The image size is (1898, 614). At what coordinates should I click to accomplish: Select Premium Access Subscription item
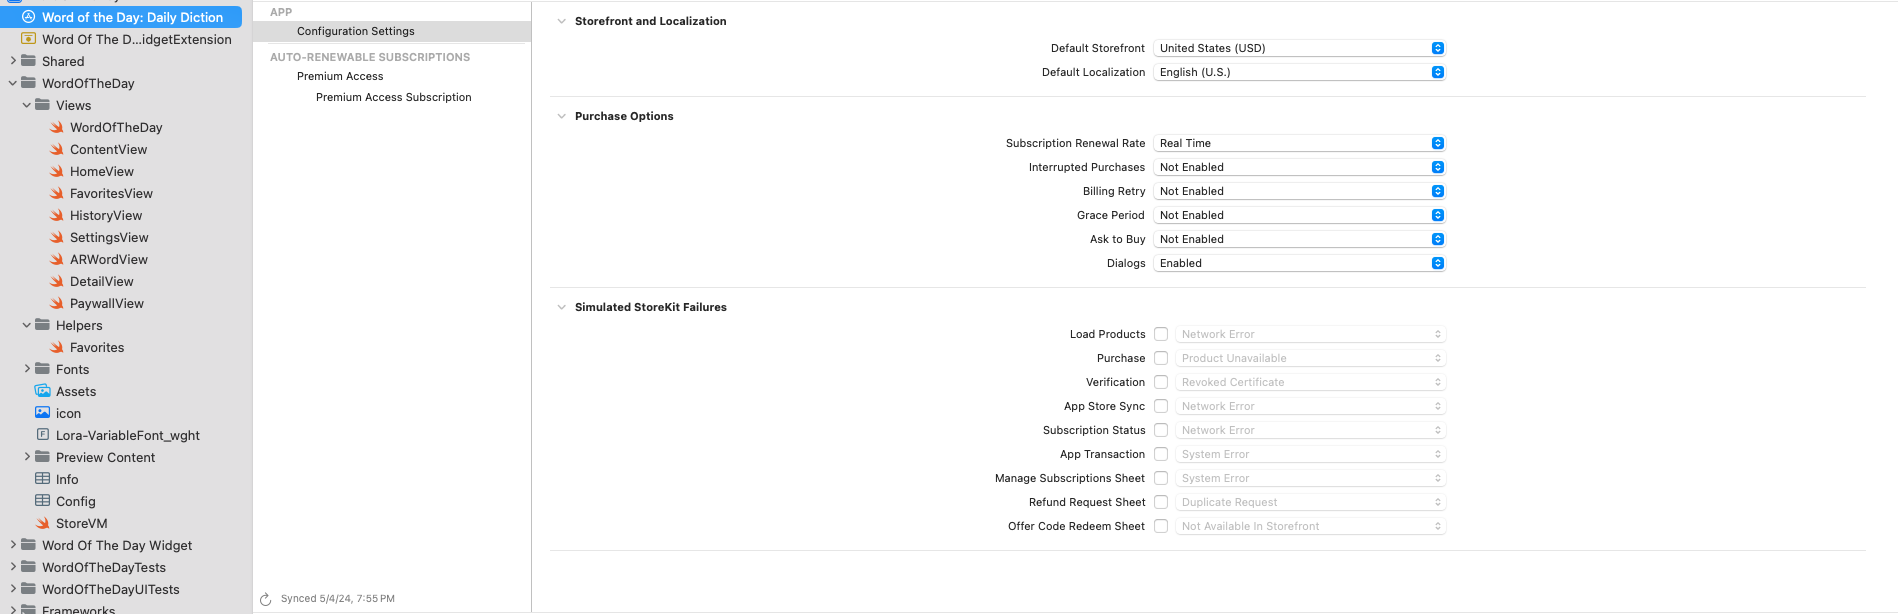pyautogui.click(x=393, y=98)
